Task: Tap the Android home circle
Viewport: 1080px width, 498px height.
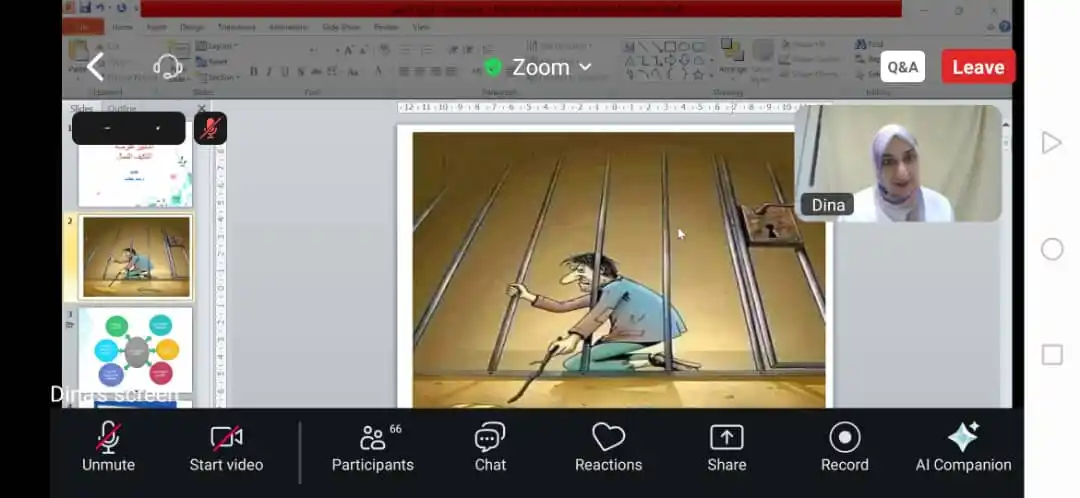Action: coord(1052,249)
